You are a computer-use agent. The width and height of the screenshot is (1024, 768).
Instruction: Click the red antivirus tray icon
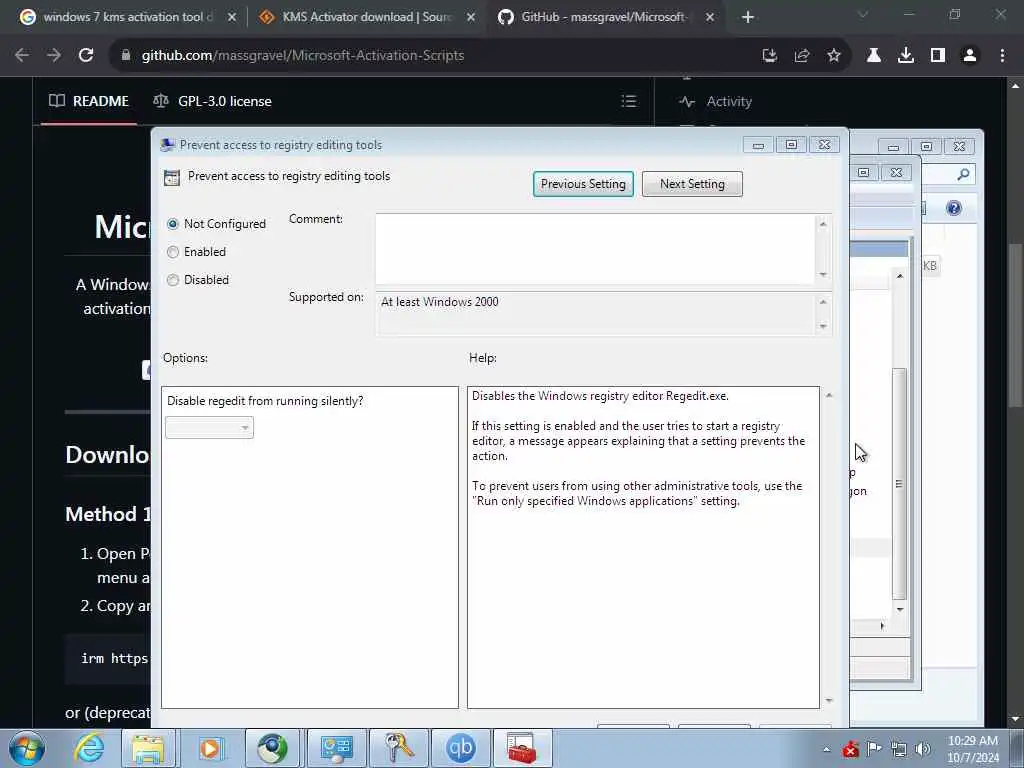point(850,749)
